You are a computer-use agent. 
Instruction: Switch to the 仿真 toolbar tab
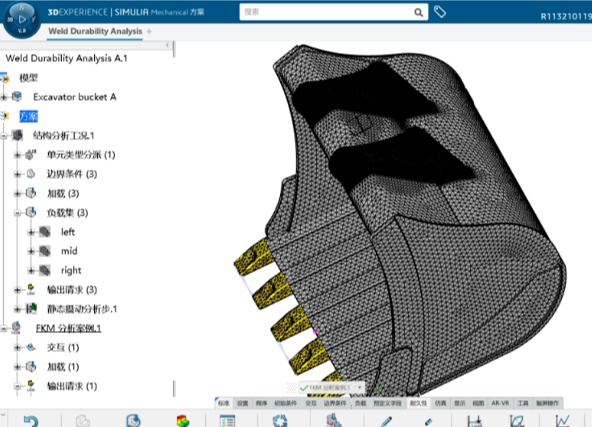[440, 403]
